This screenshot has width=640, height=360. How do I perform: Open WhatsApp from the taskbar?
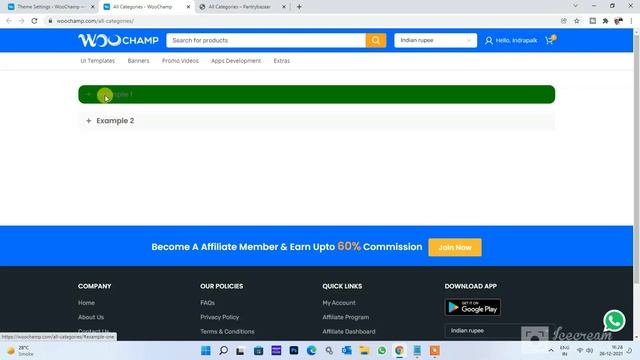tap(382, 350)
